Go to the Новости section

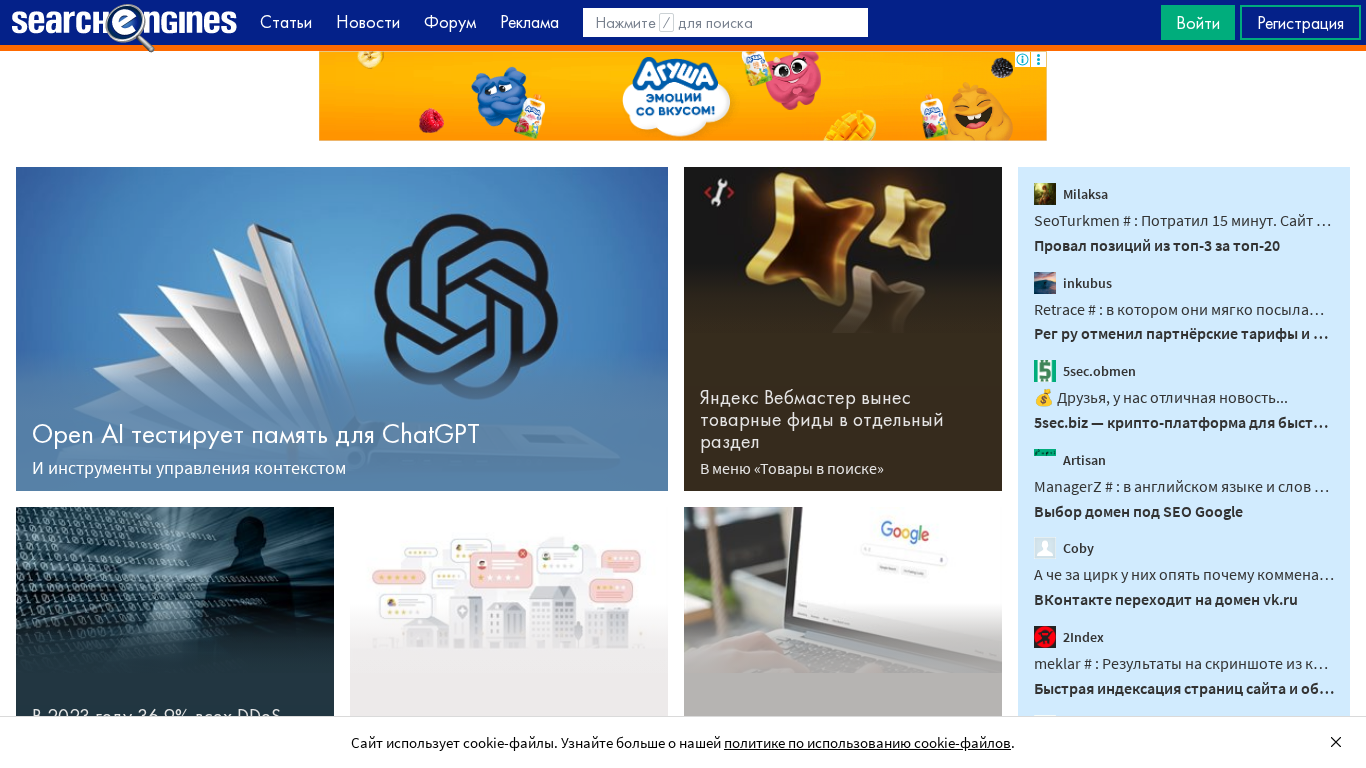click(368, 22)
